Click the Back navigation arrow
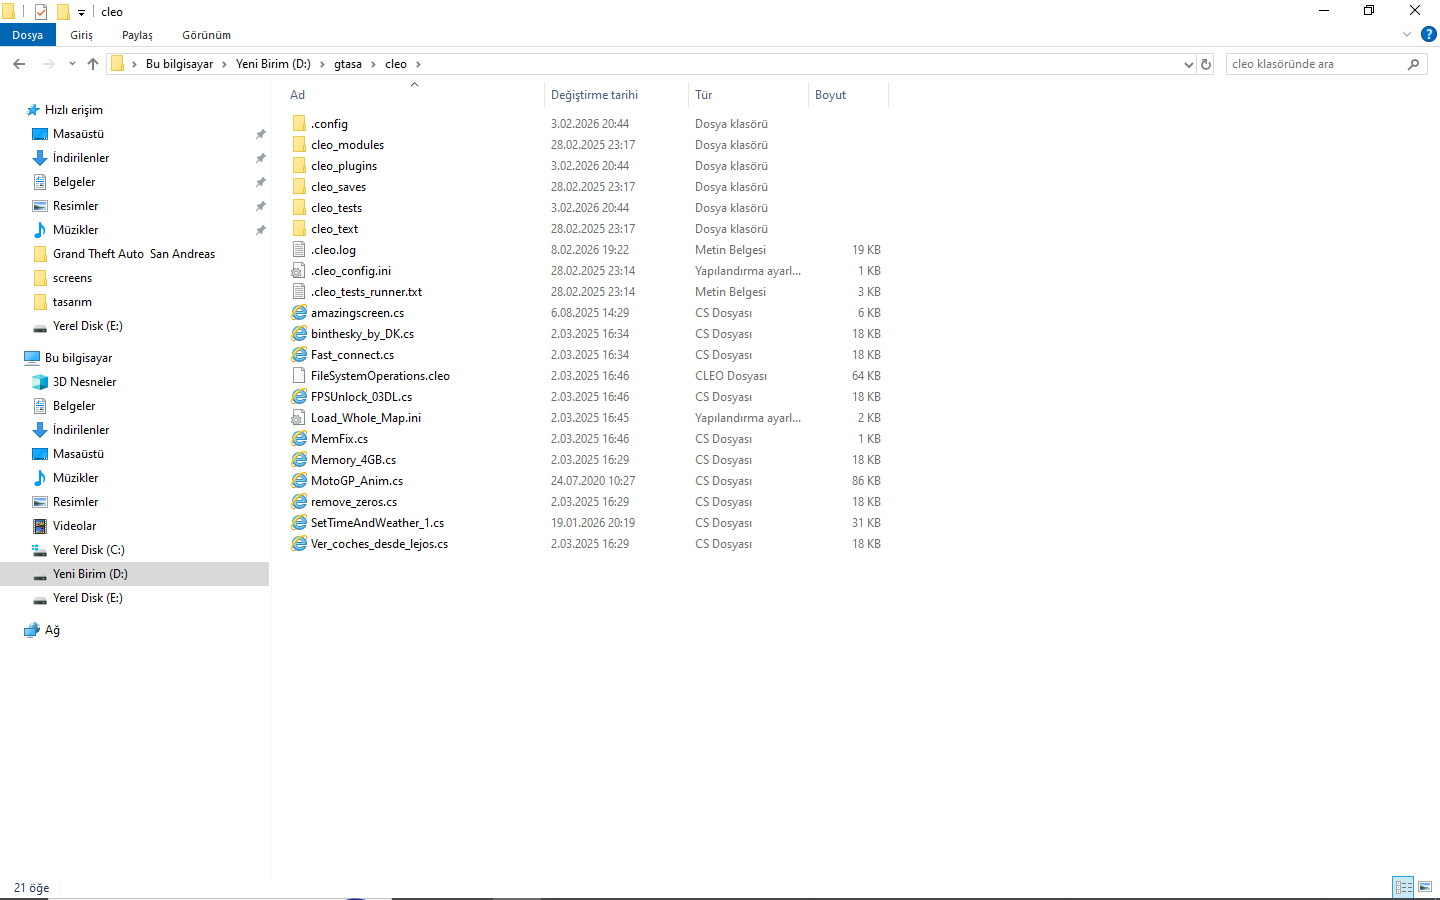The height and width of the screenshot is (900, 1440). 19,64
